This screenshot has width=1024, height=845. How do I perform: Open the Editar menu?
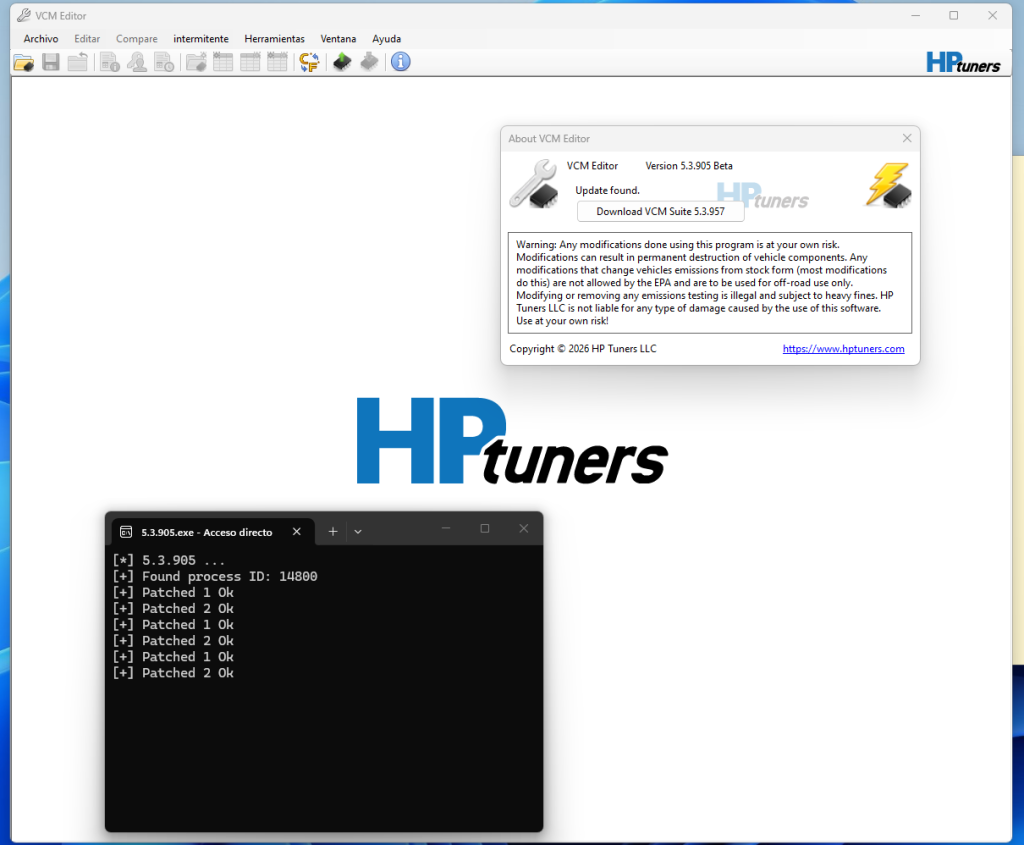[x=87, y=39]
